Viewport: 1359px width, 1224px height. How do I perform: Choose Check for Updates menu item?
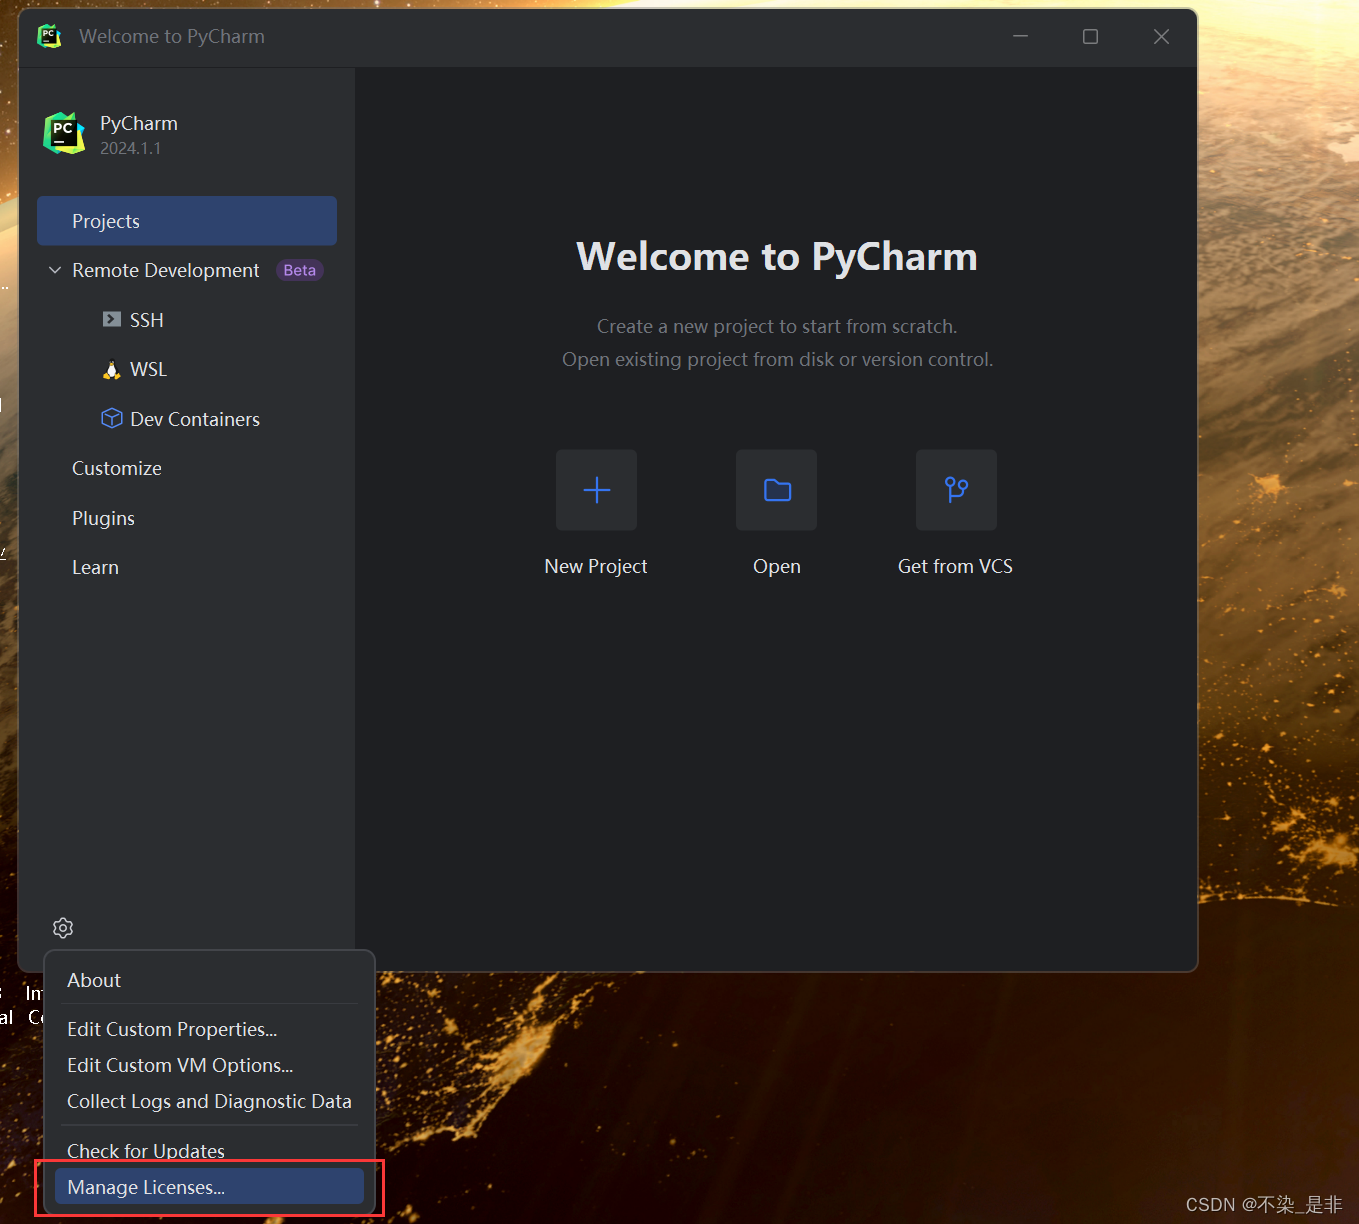pyautogui.click(x=209, y=1150)
